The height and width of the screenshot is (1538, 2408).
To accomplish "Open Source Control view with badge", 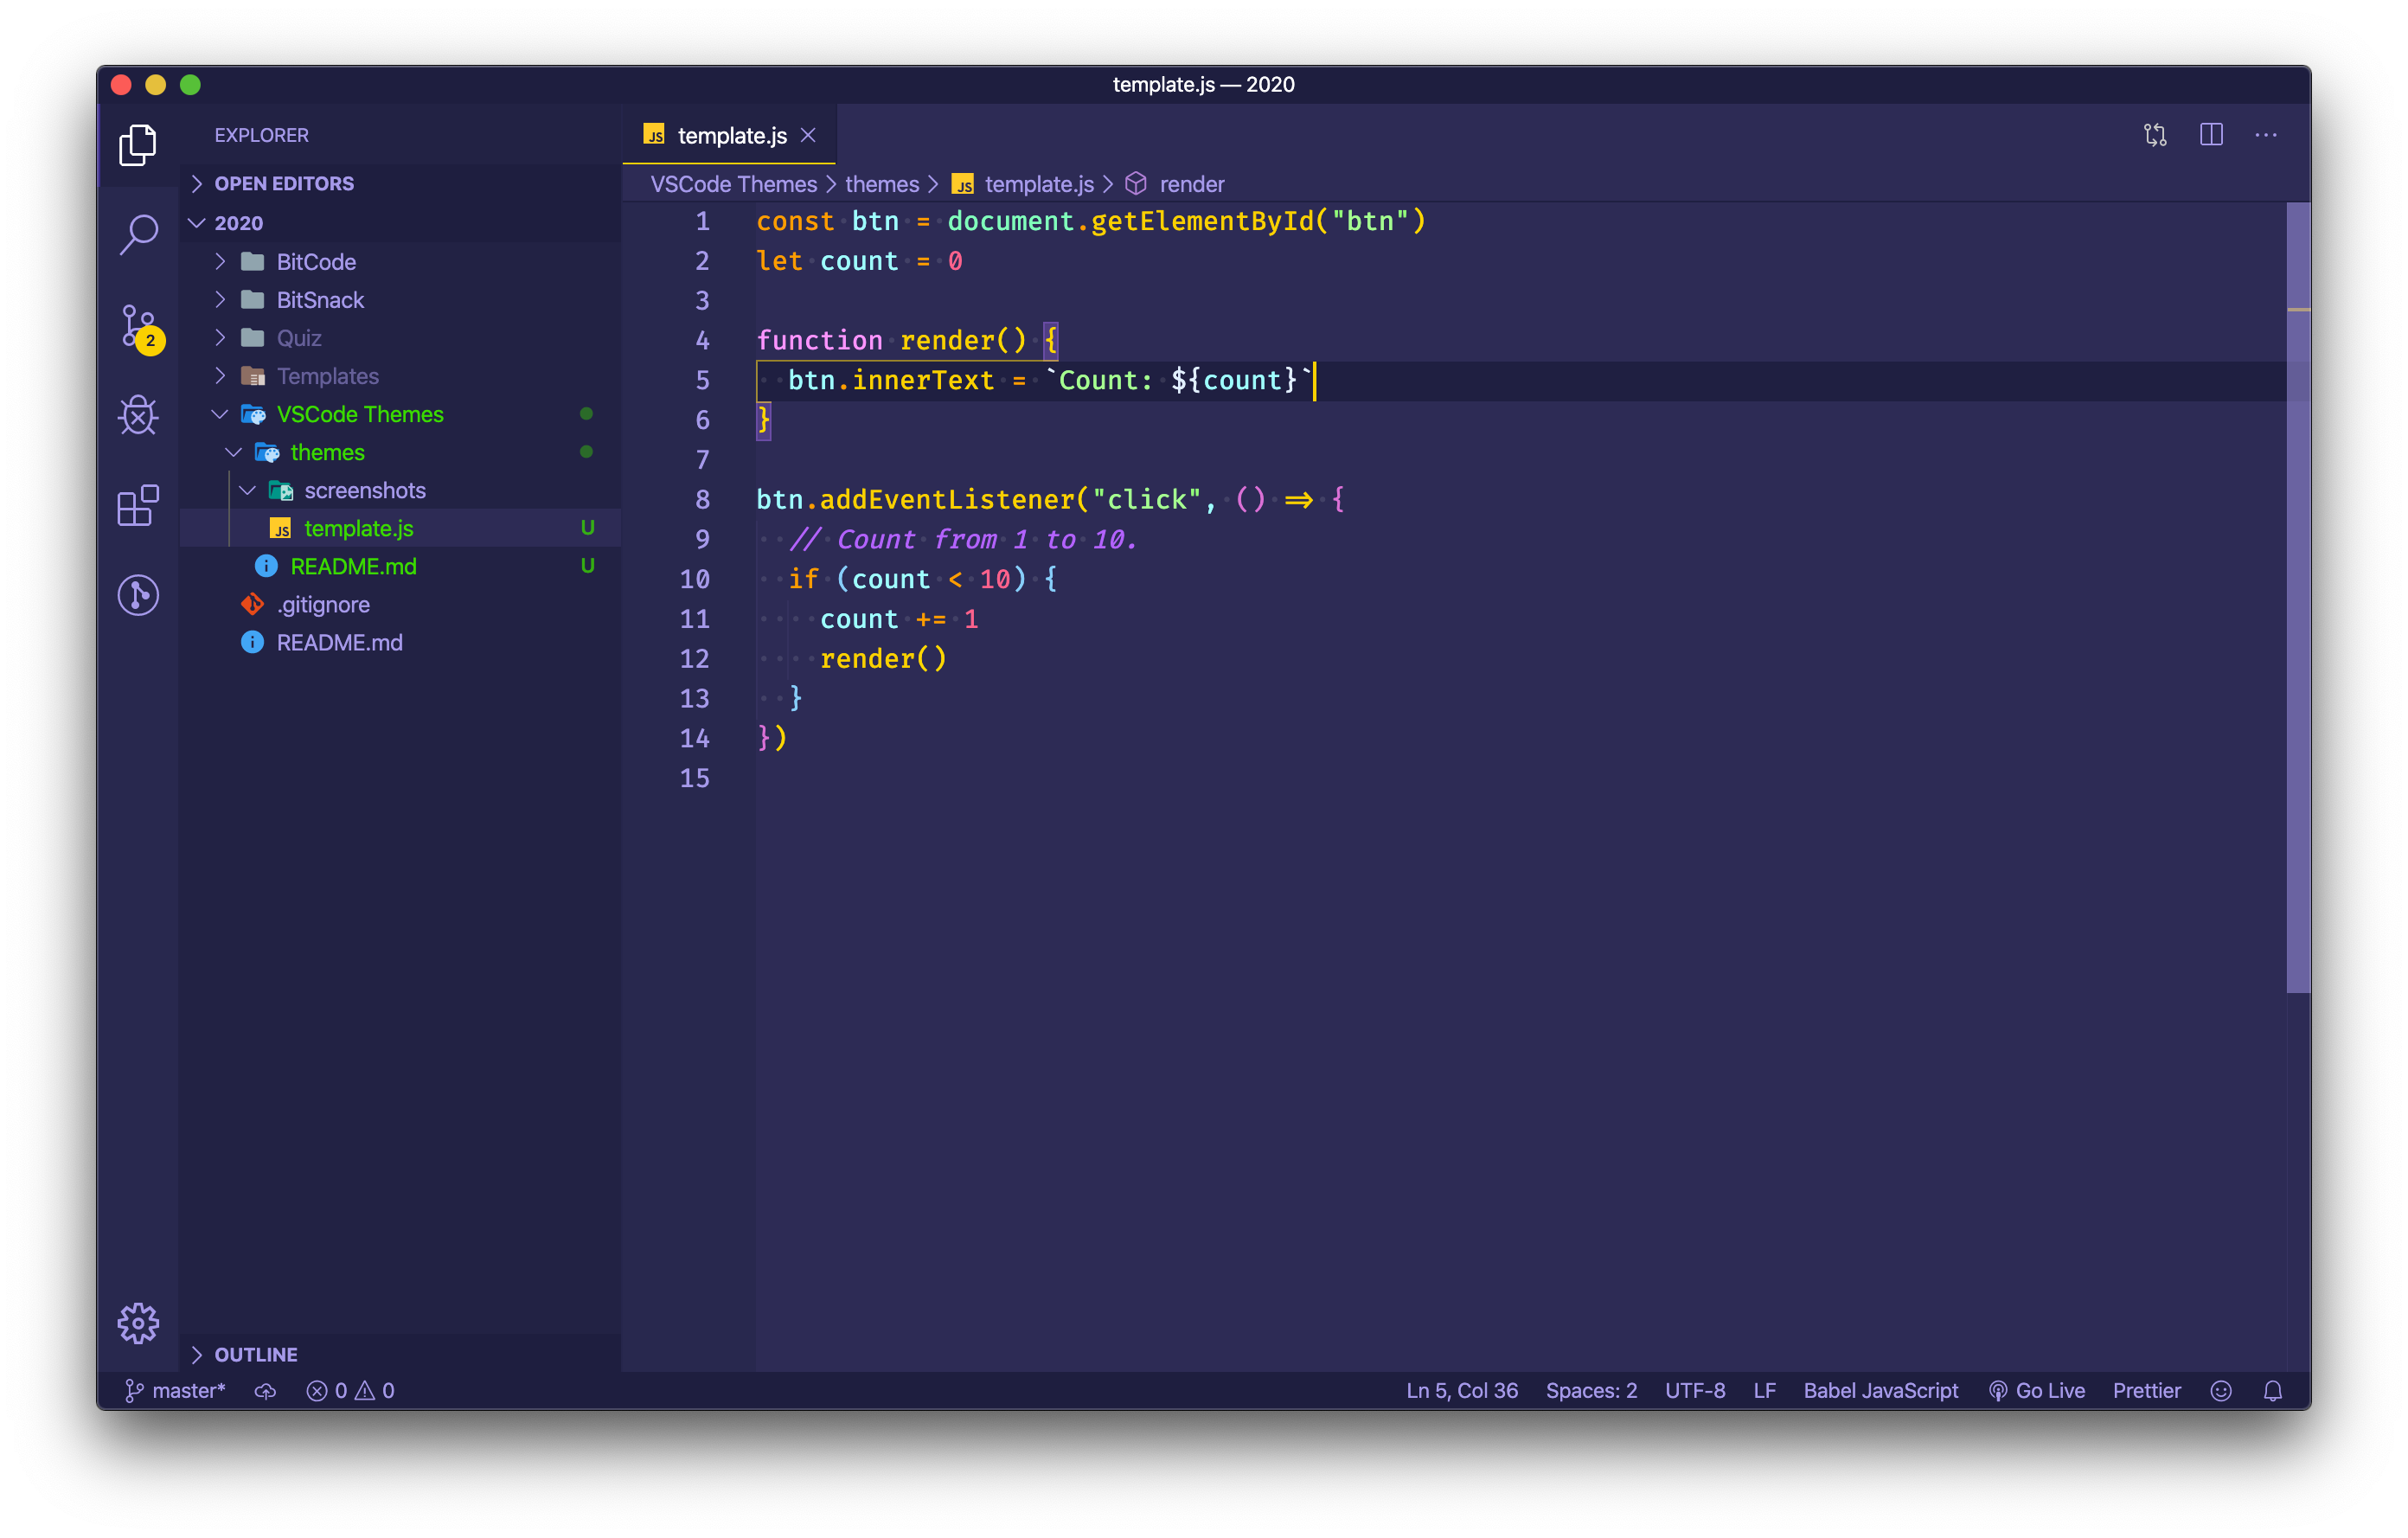I will (x=138, y=326).
